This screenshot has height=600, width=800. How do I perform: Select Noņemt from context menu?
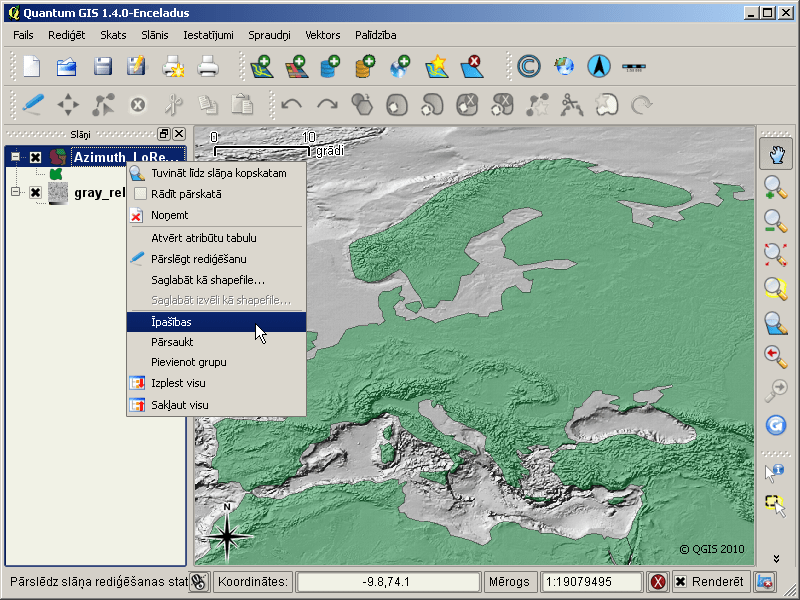[216, 215]
